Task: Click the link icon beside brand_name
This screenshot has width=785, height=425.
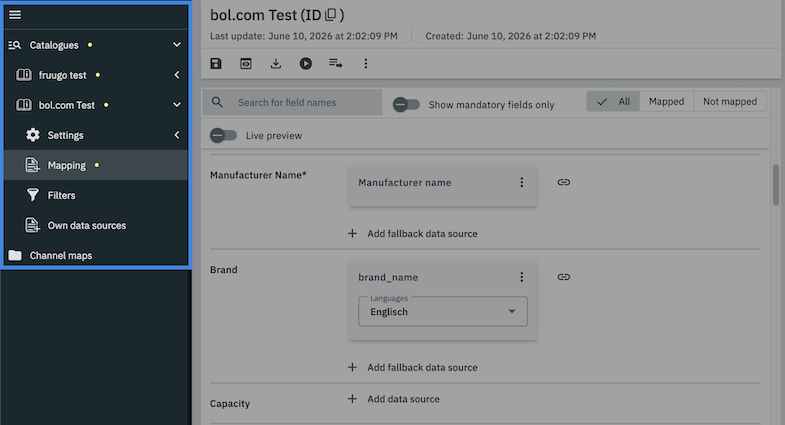Action: pyautogui.click(x=564, y=277)
